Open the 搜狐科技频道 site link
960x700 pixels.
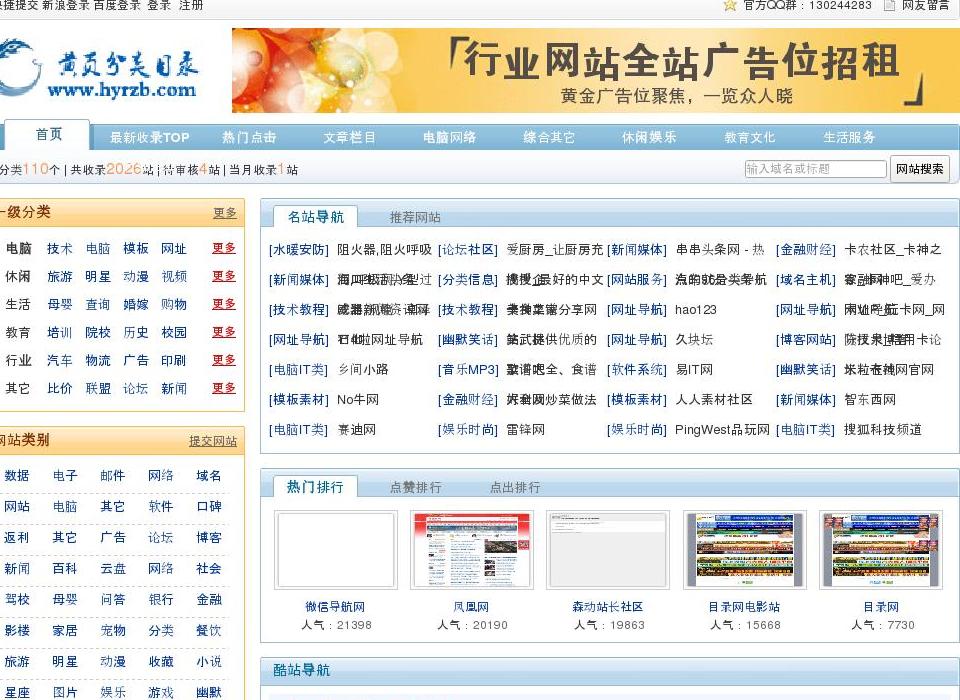point(883,430)
